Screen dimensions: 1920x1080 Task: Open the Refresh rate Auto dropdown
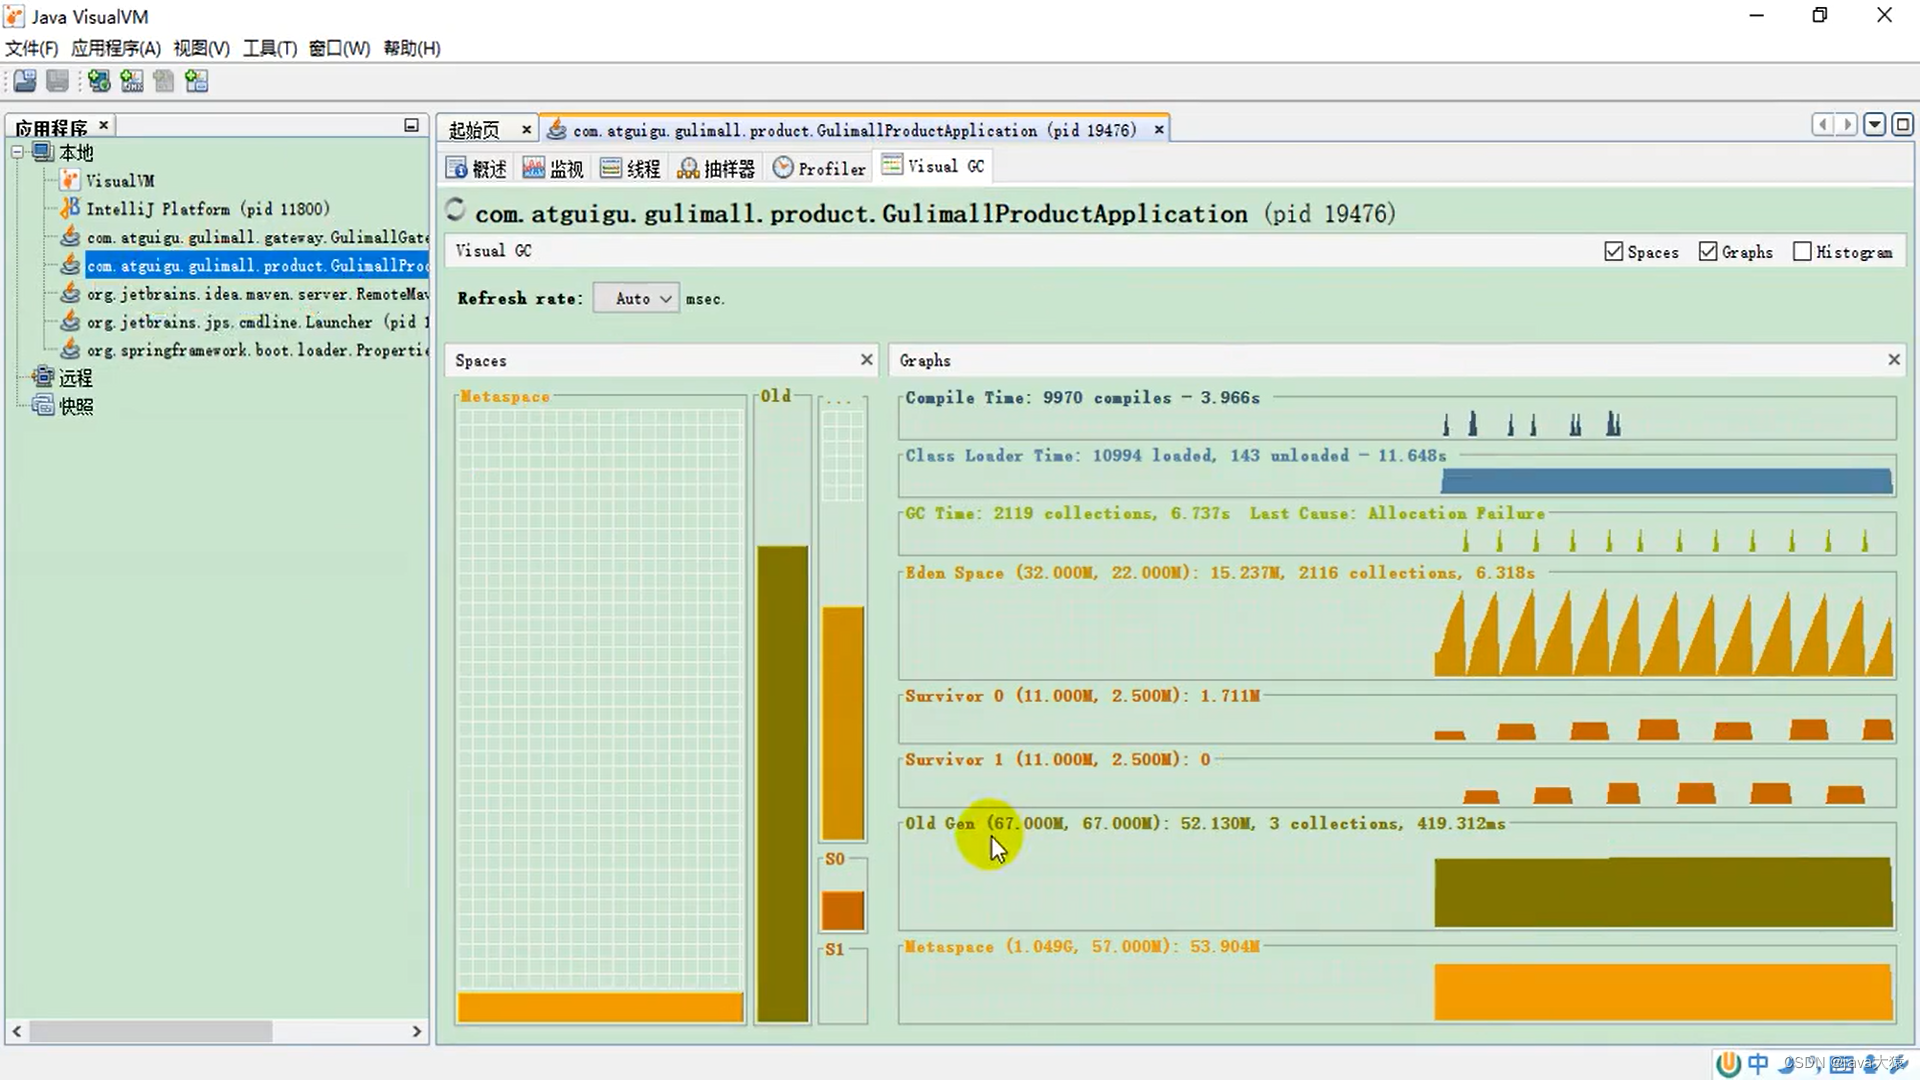coord(637,298)
